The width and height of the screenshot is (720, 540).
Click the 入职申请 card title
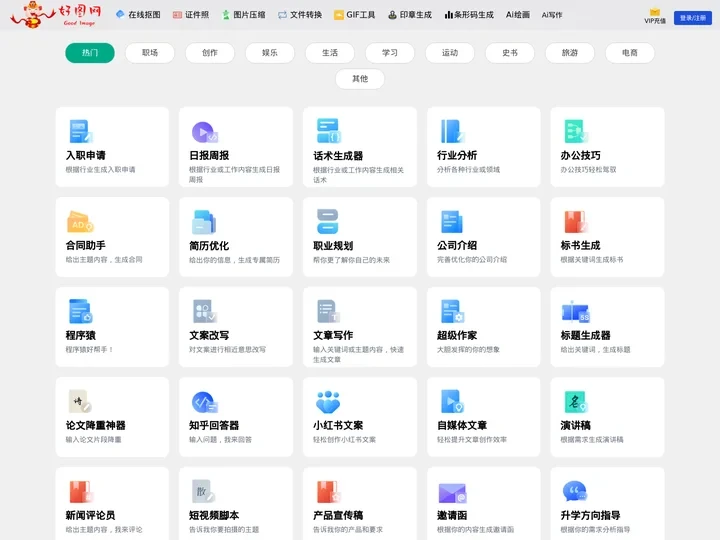(85, 155)
